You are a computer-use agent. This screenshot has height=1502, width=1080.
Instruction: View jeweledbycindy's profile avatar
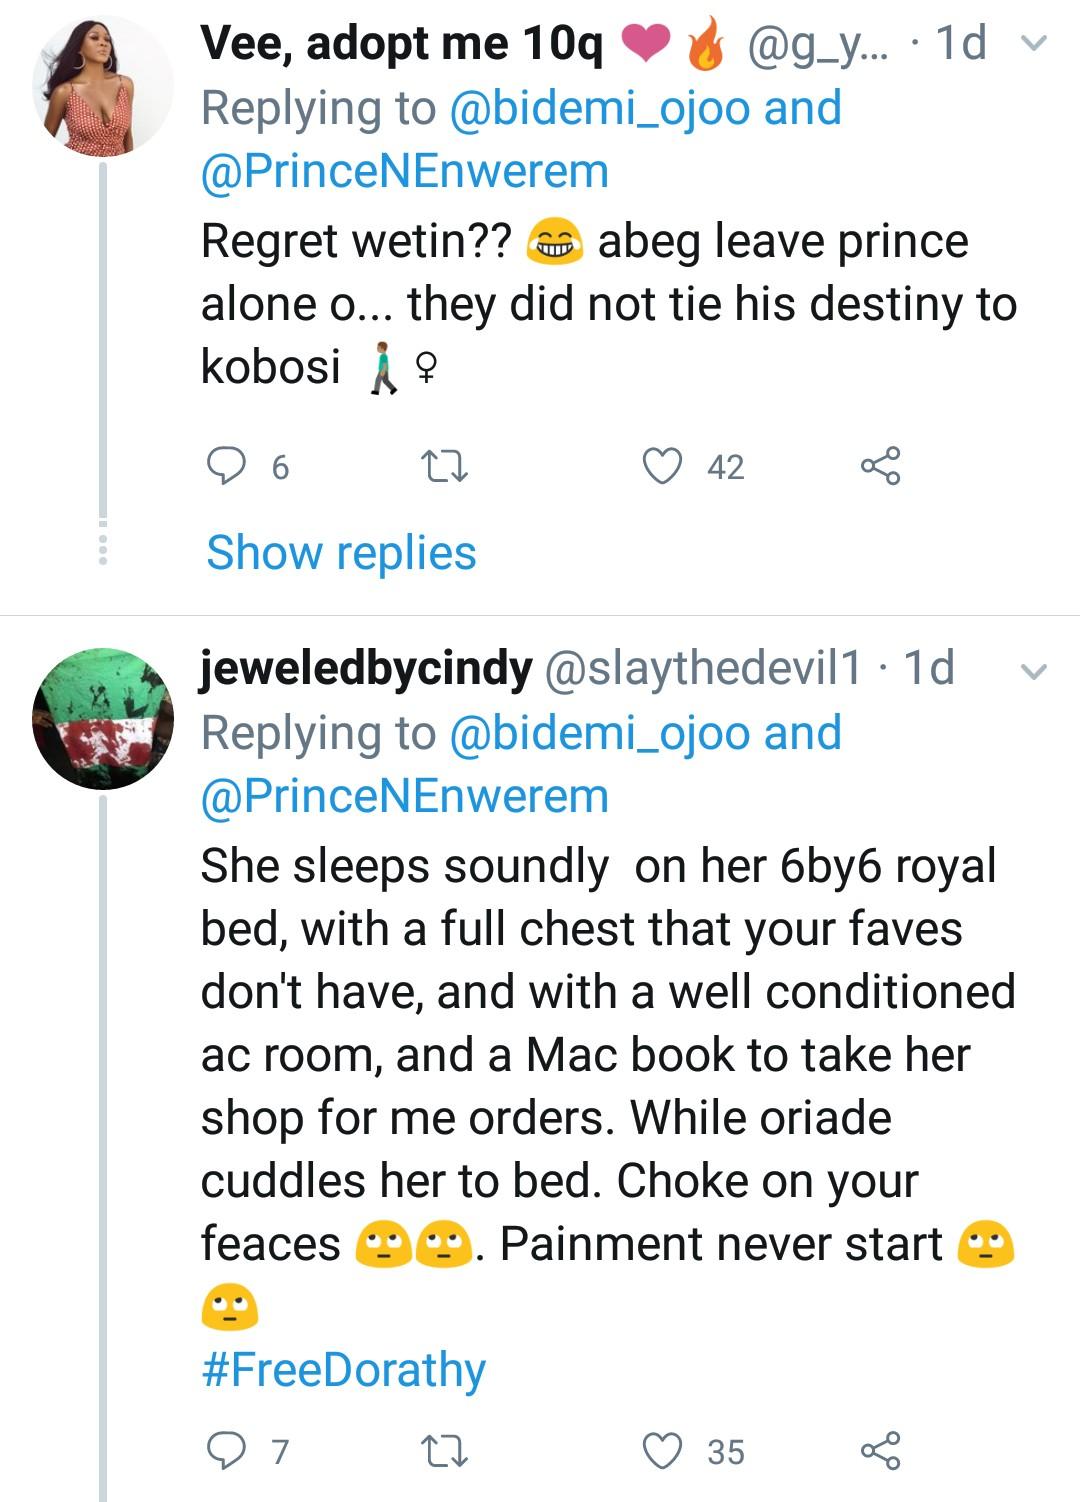pos(102,718)
